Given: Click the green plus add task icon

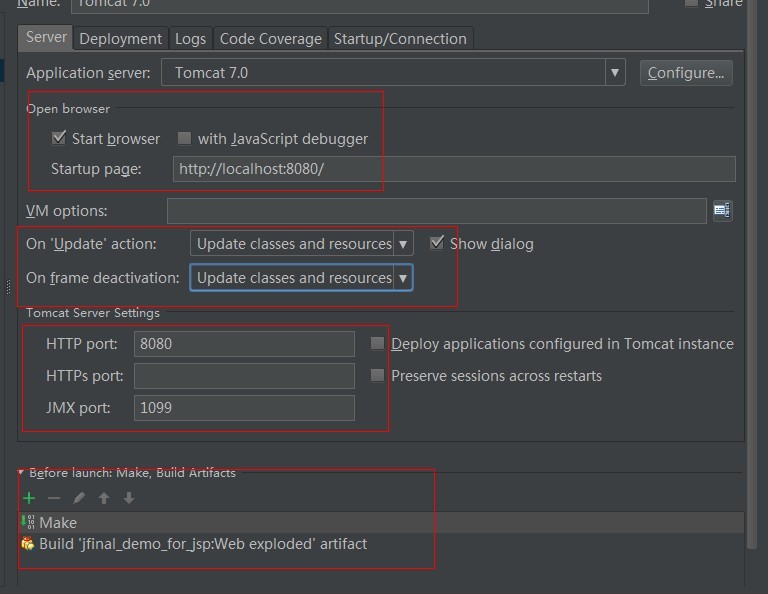Looking at the screenshot, I should [29, 498].
